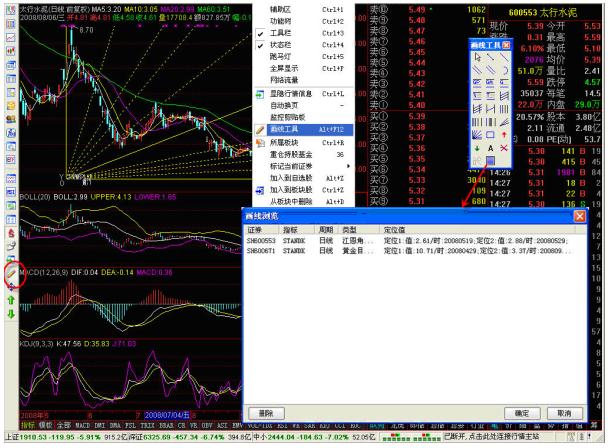613x448 pixels.
Task: Click the candlestick chart icon in left sidebar
Action: [x=11, y=51]
